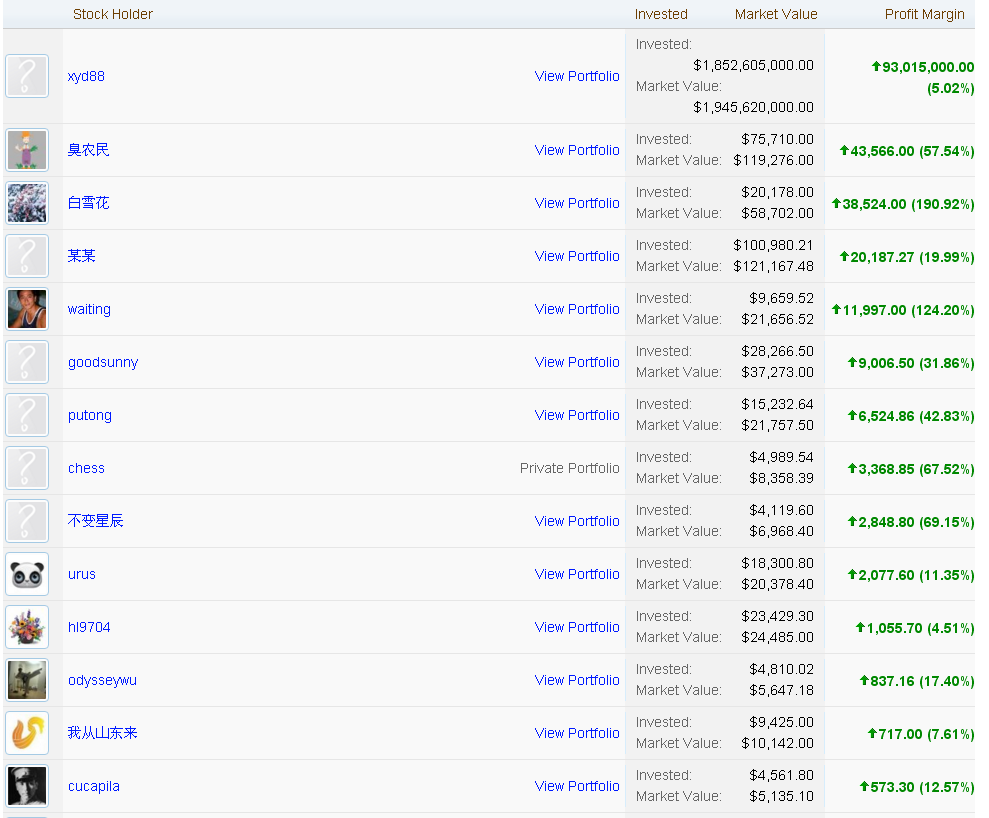Click the Stock Holder column header
The image size is (989, 818).
113,14
